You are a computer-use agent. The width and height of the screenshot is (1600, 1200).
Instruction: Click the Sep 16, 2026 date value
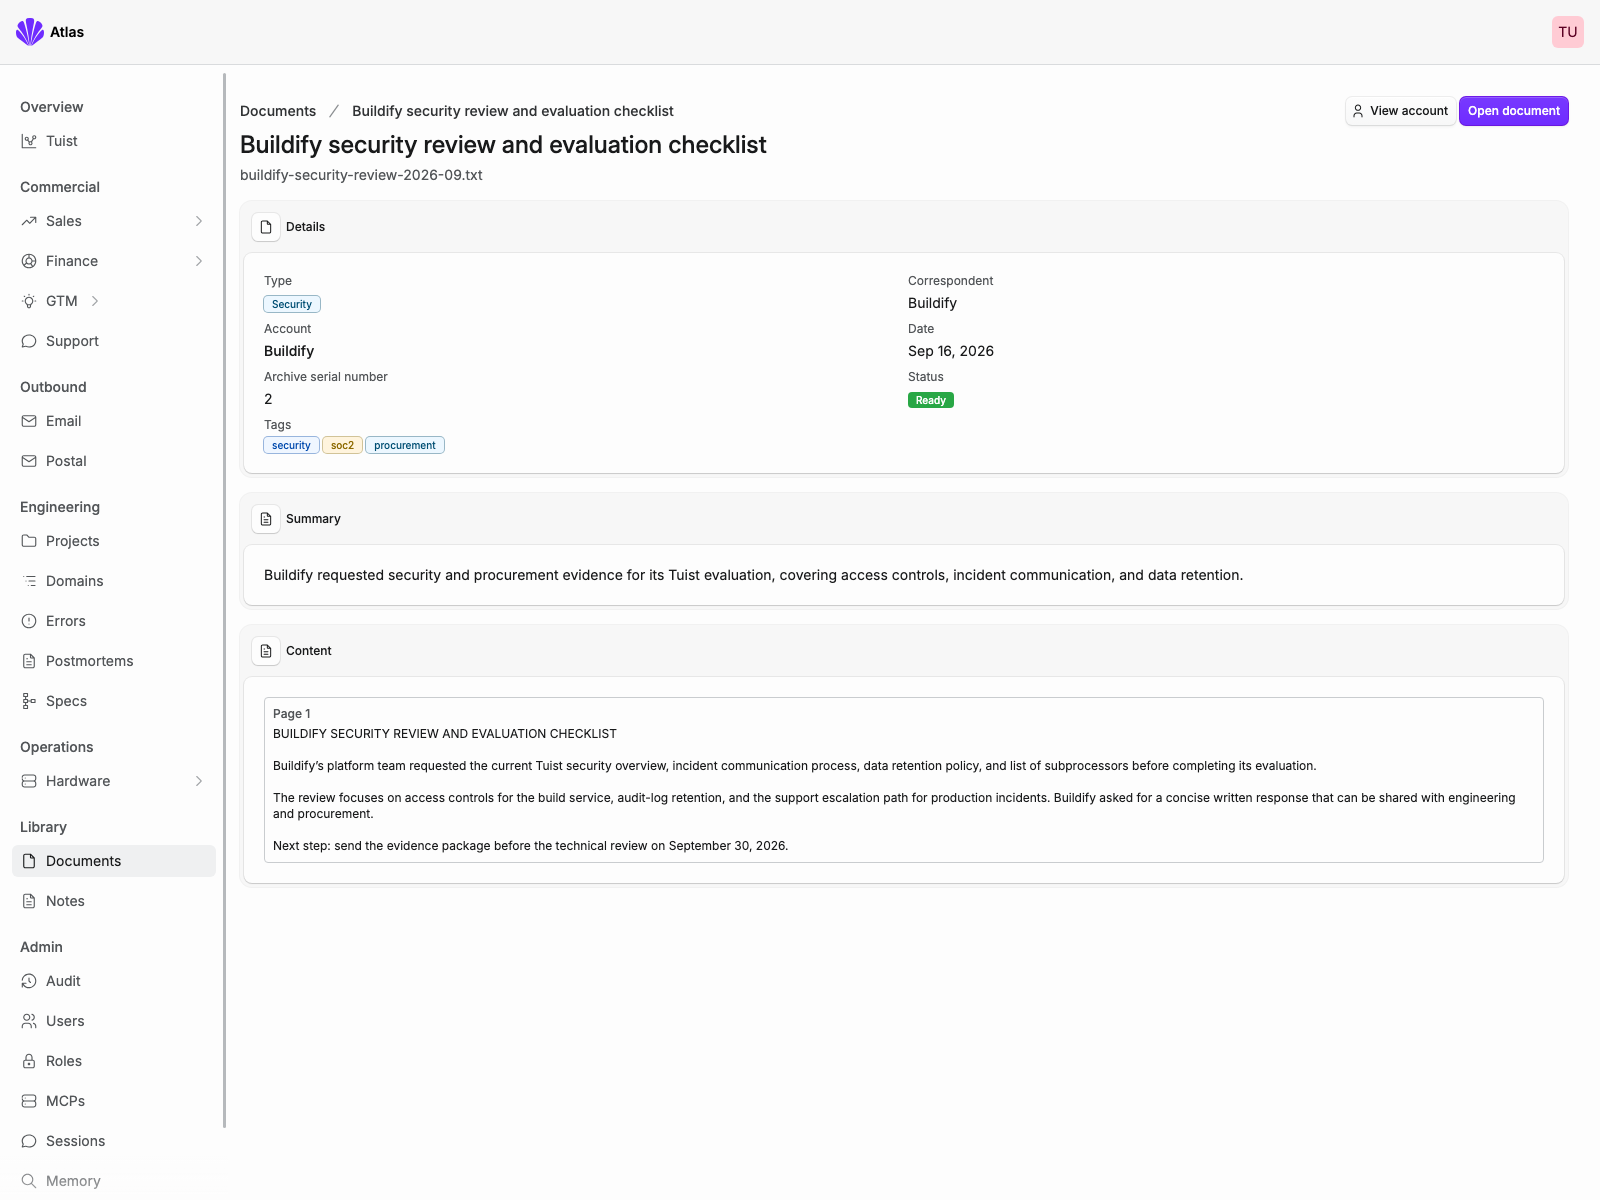point(951,351)
